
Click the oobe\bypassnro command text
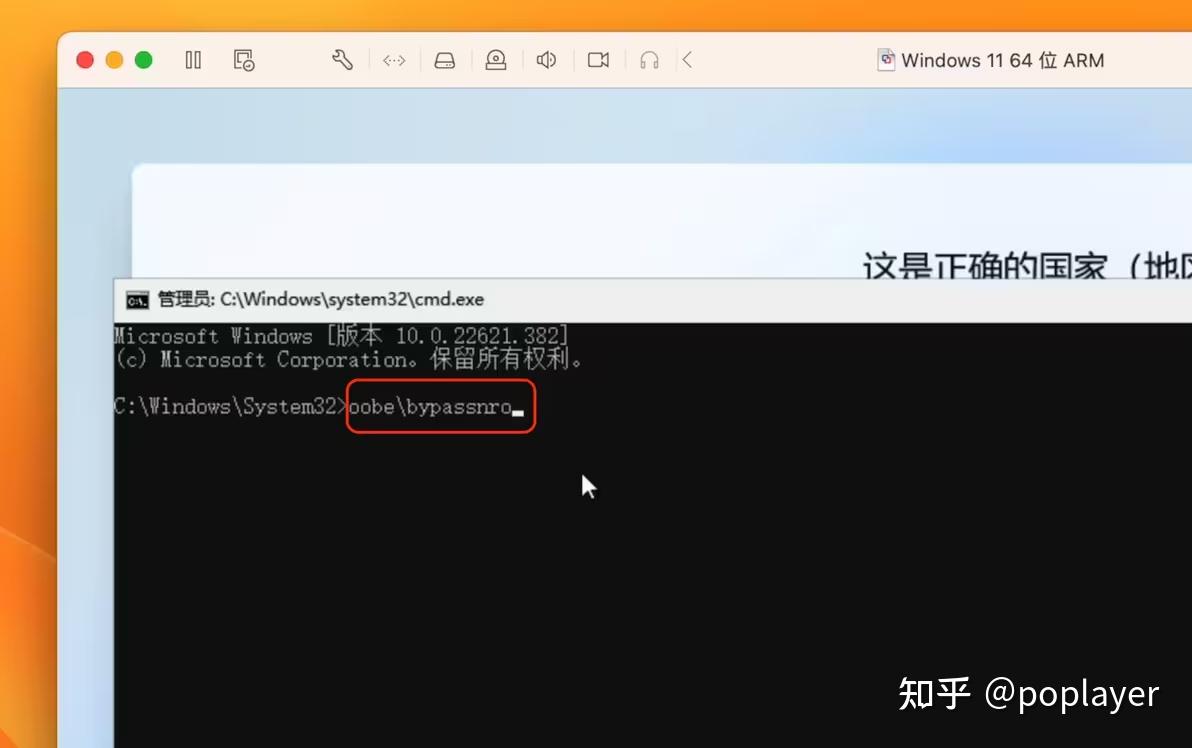[430, 407]
